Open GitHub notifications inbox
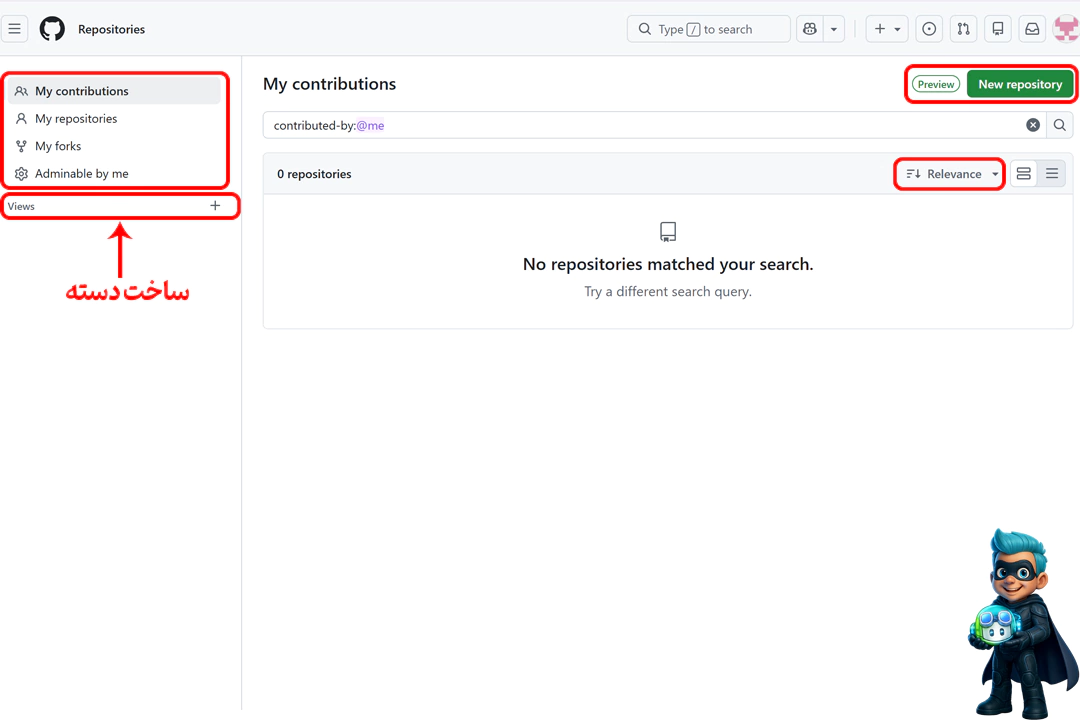1080x720 pixels. tap(1031, 28)
